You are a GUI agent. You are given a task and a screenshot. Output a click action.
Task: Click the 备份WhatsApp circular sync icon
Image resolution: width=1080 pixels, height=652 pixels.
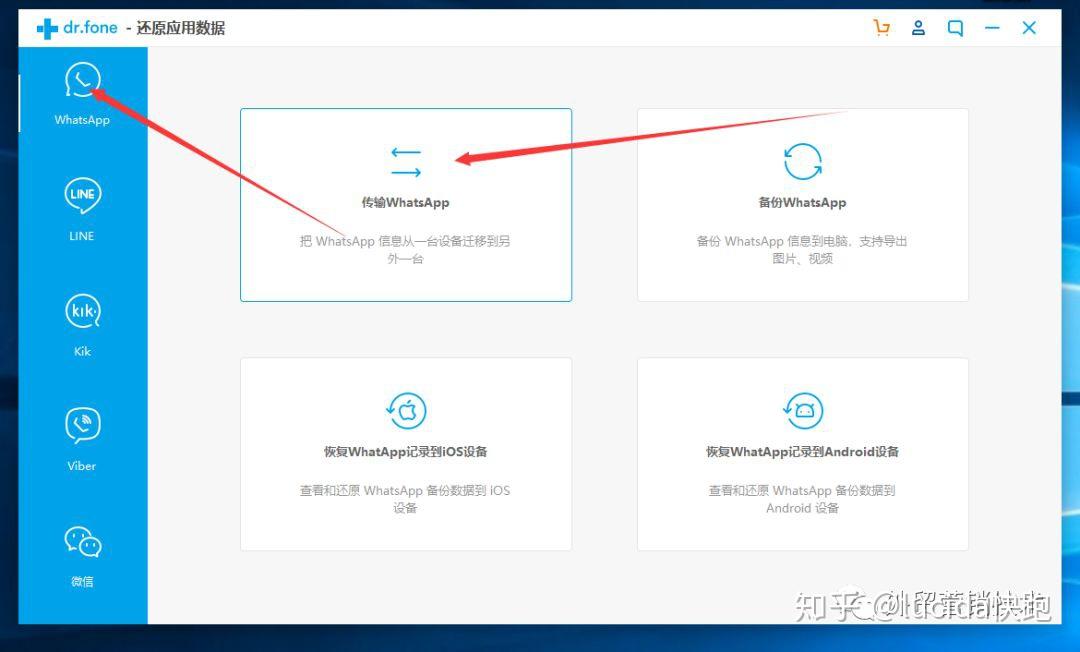point(802,162)
